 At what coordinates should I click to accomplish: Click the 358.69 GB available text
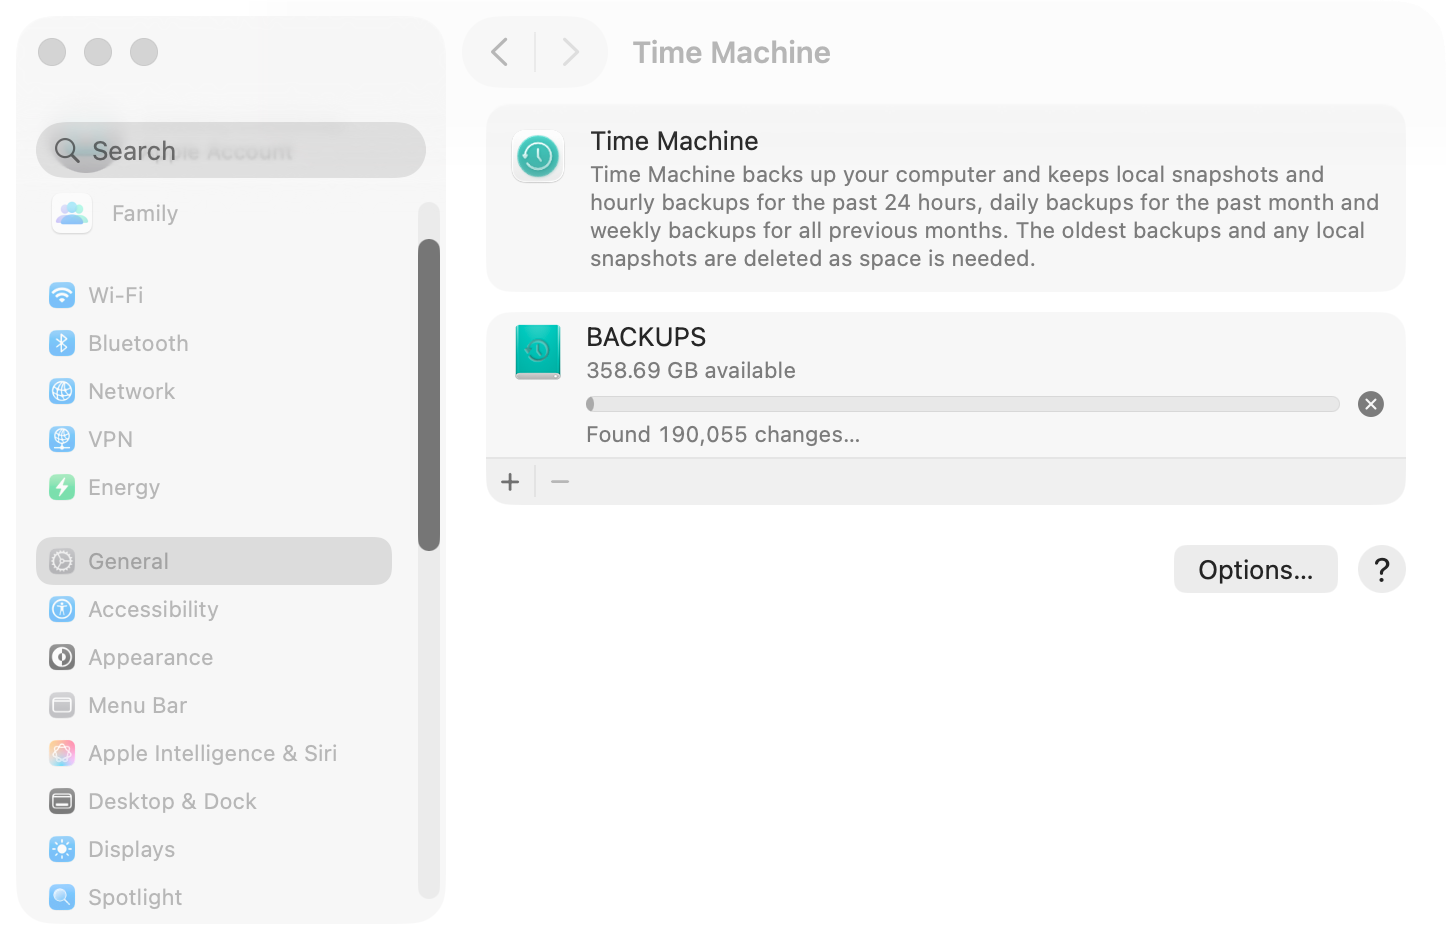pos(691,370)
